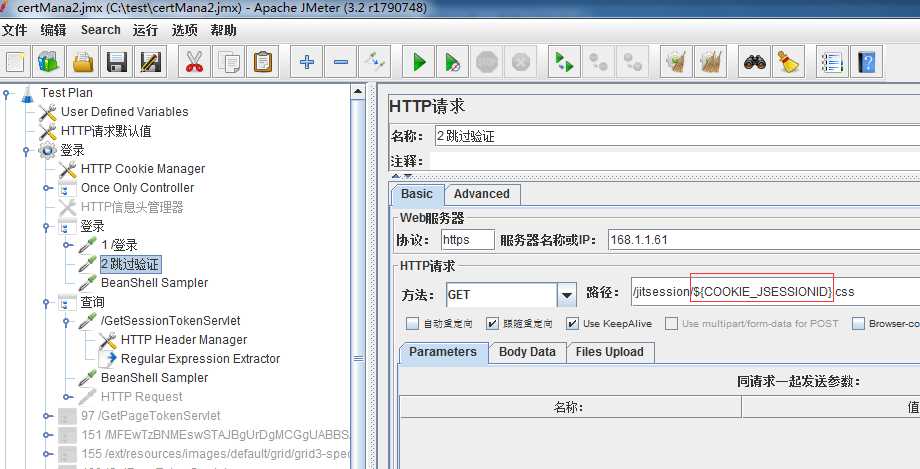Start the test with green arrow

click(x=418, y=62)
